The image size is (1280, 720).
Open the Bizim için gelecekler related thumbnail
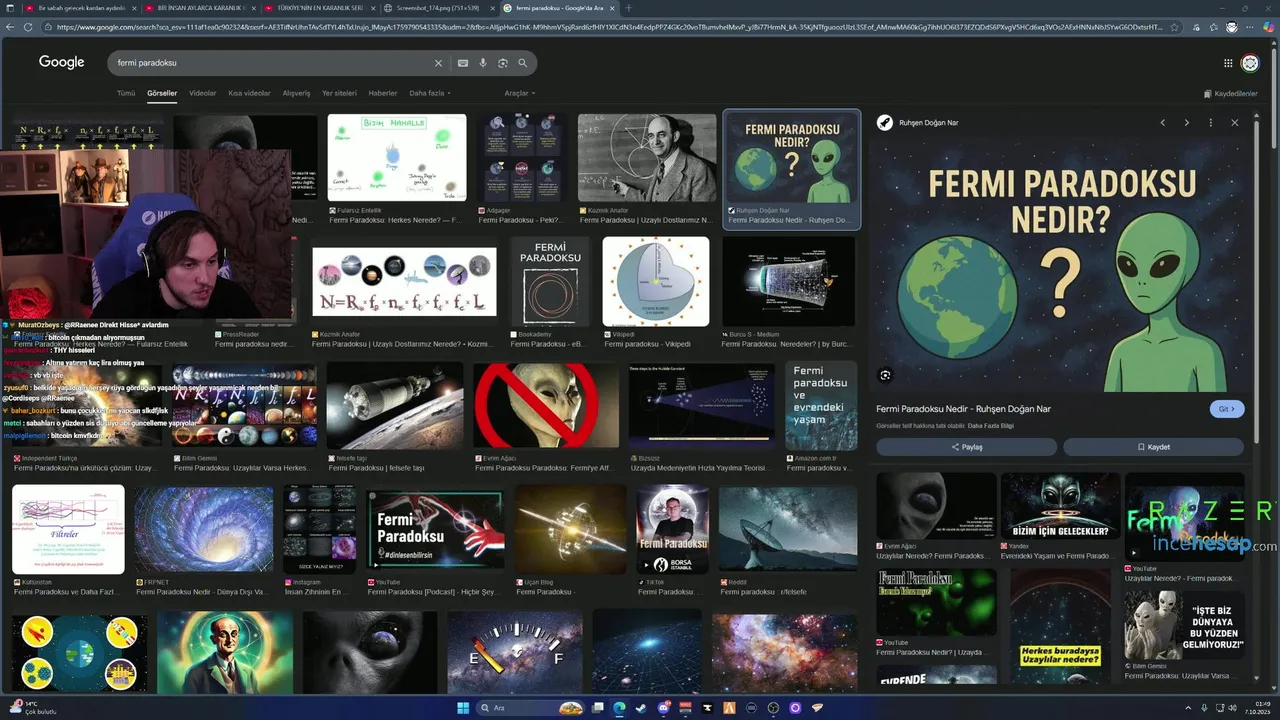pos(1060,506)
